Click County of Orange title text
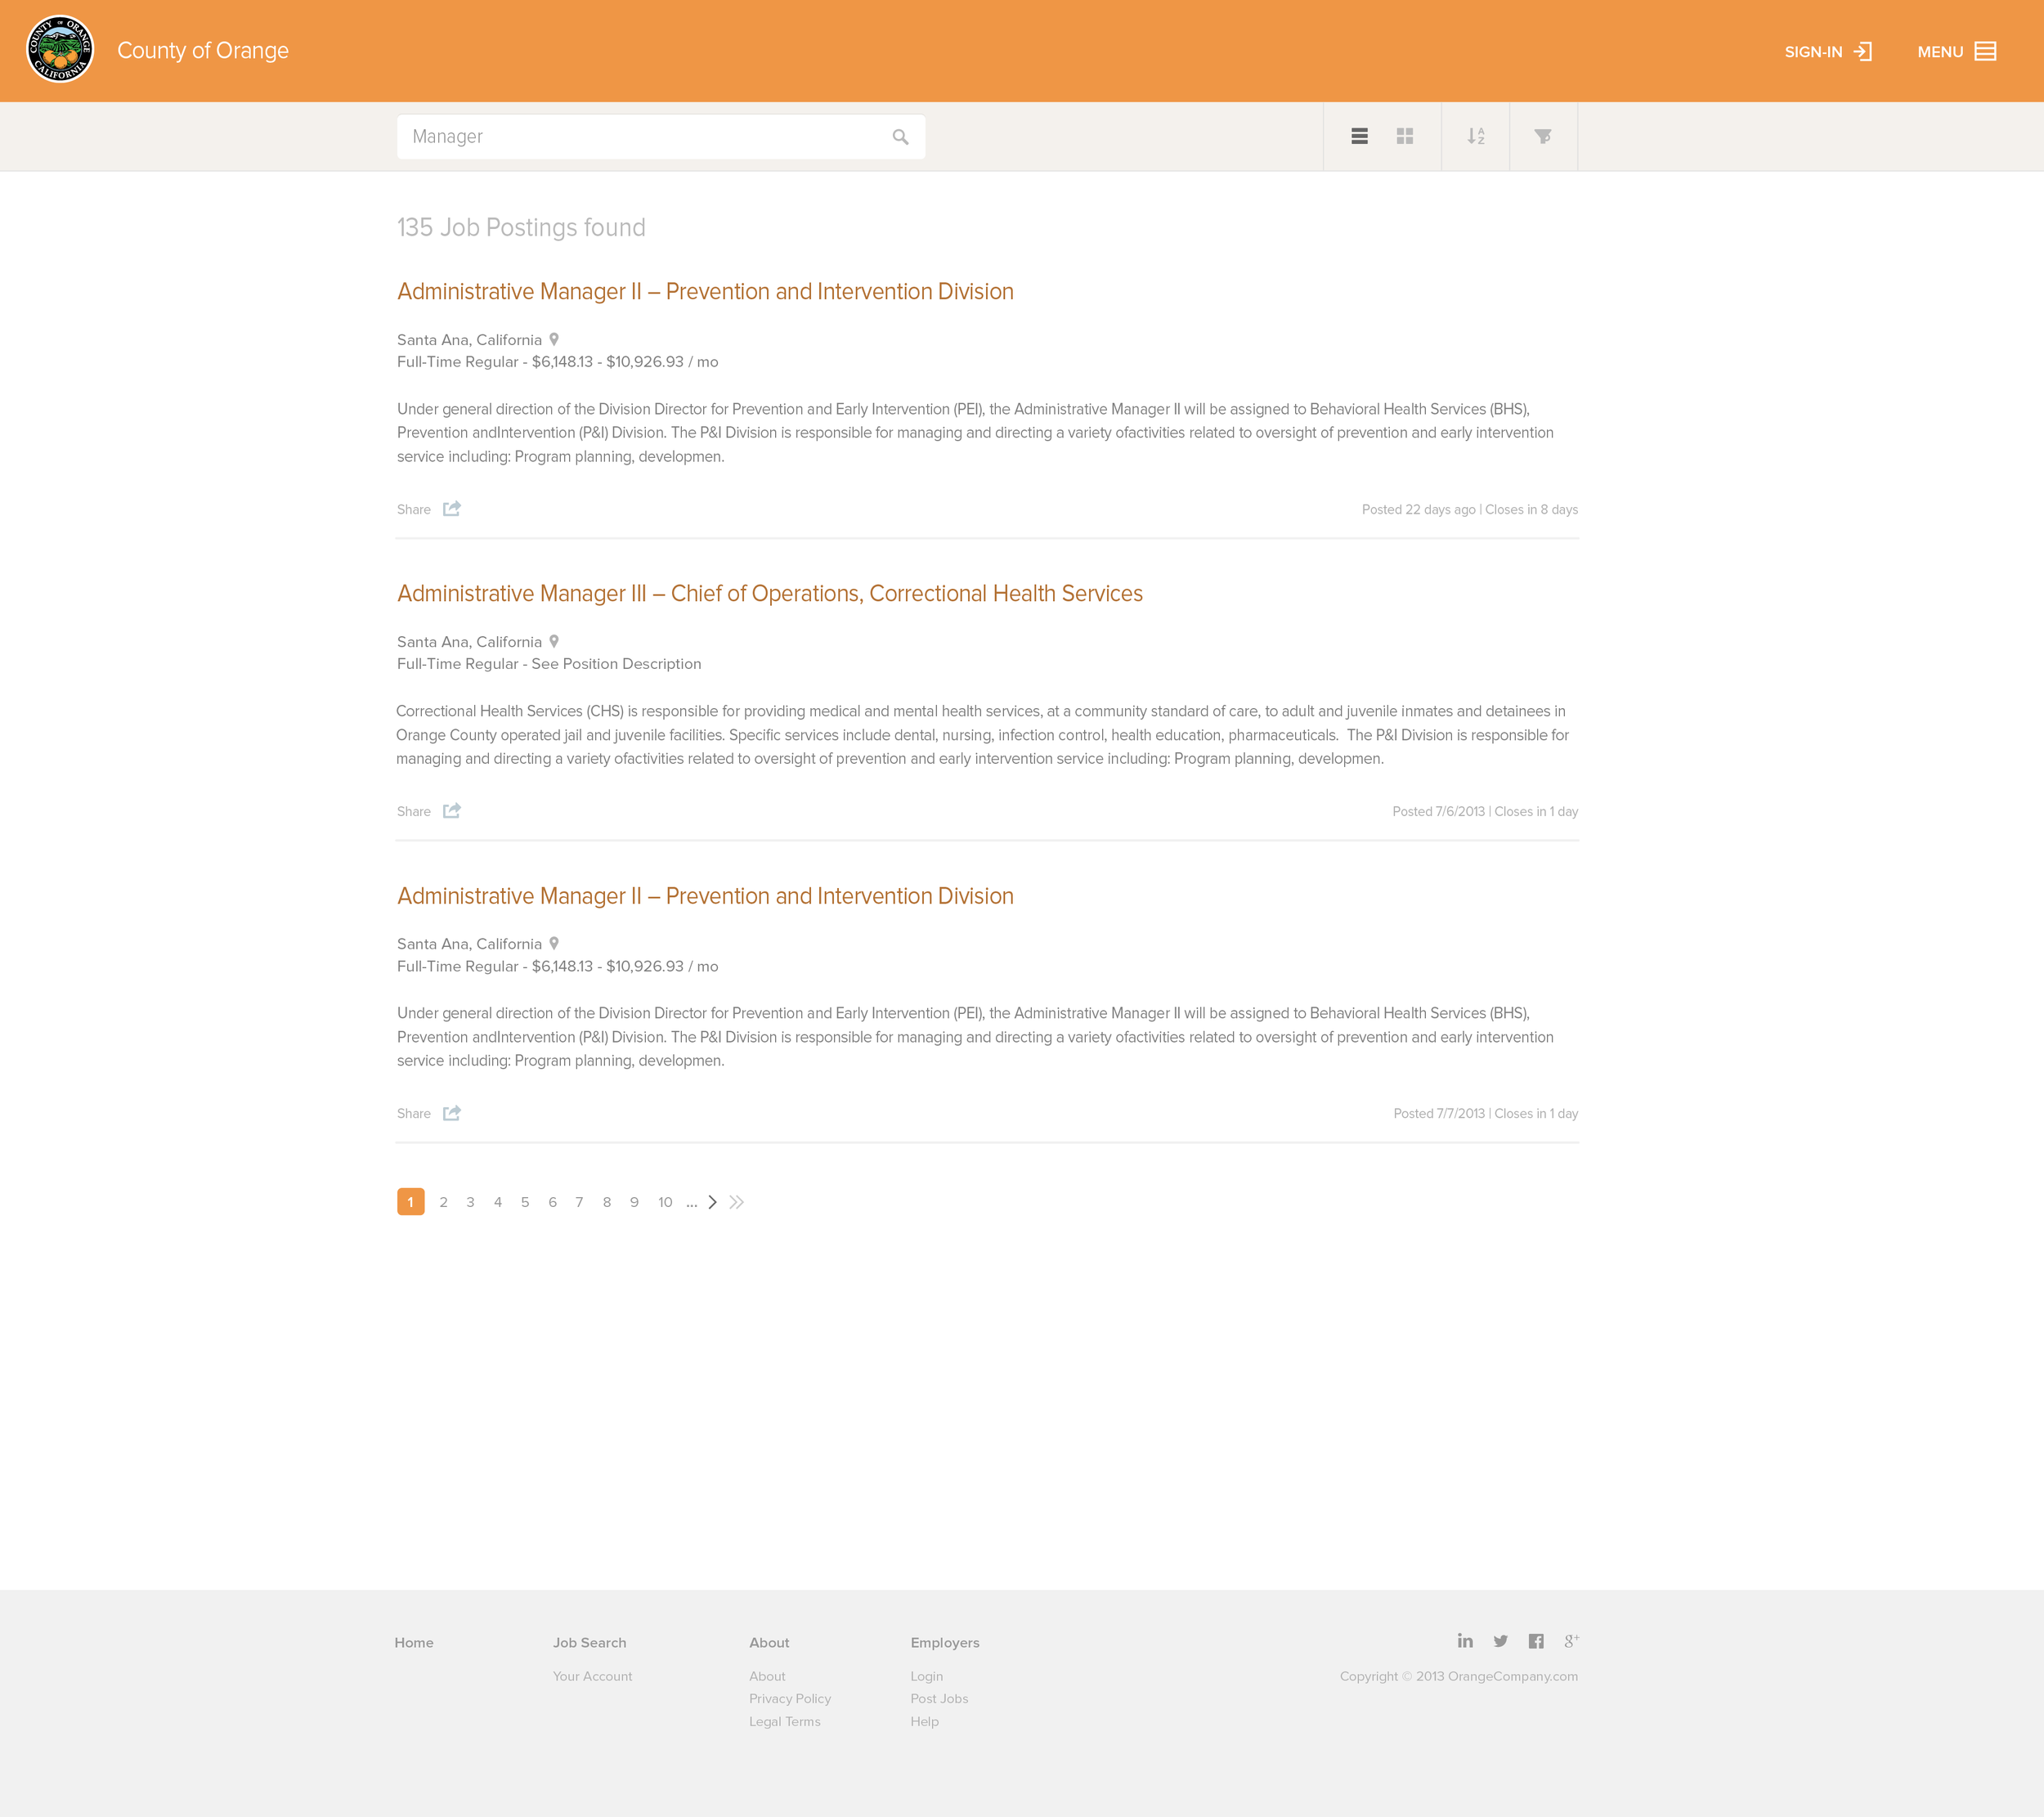The image size is (2044, 1817). tap(203, 50)
